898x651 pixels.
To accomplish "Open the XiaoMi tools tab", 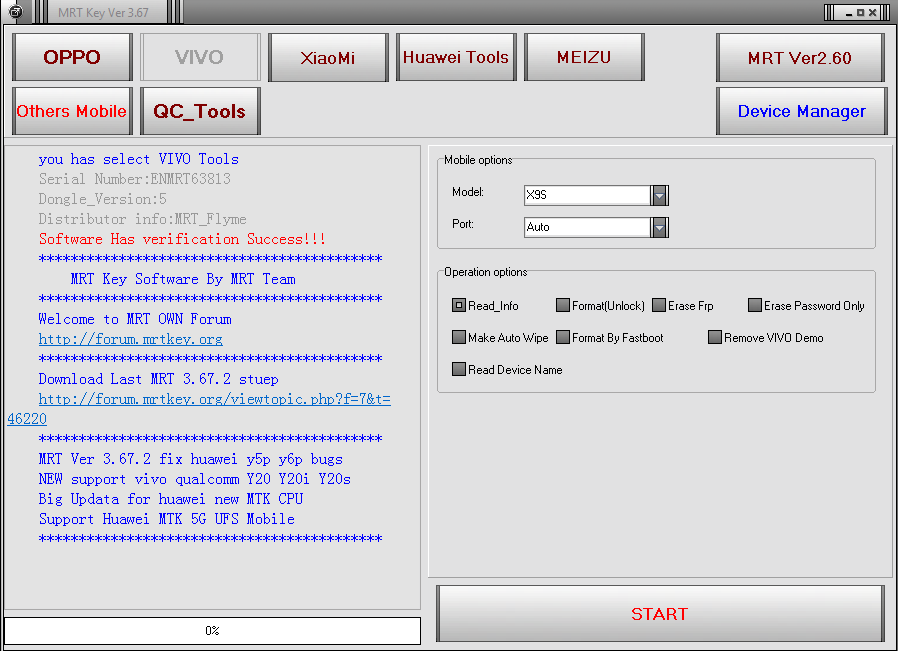I will point(328,57).
